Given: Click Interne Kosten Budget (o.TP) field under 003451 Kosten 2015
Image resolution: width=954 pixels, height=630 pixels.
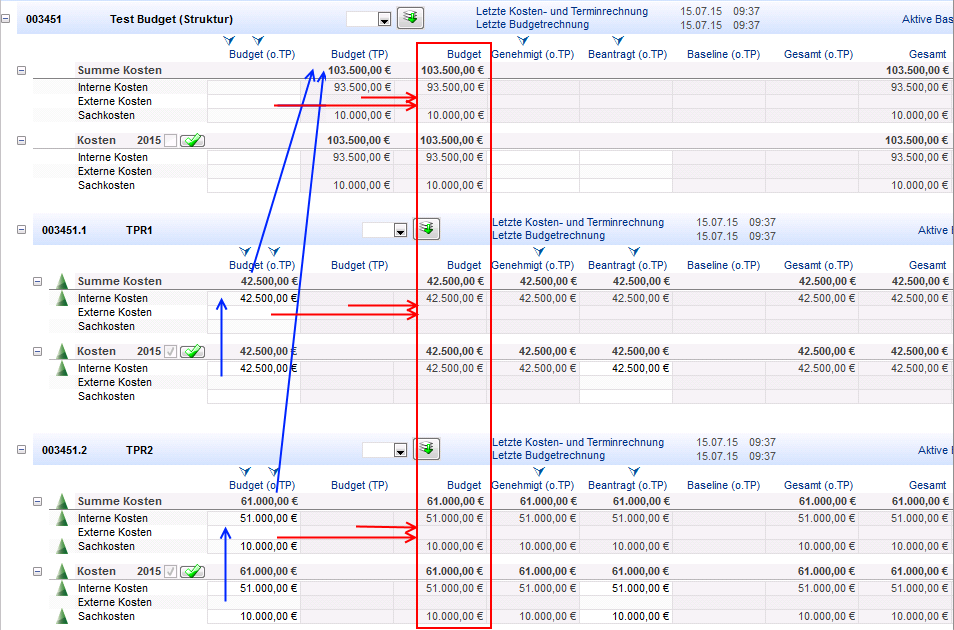Looking at the screenshot, I should 254,157.
